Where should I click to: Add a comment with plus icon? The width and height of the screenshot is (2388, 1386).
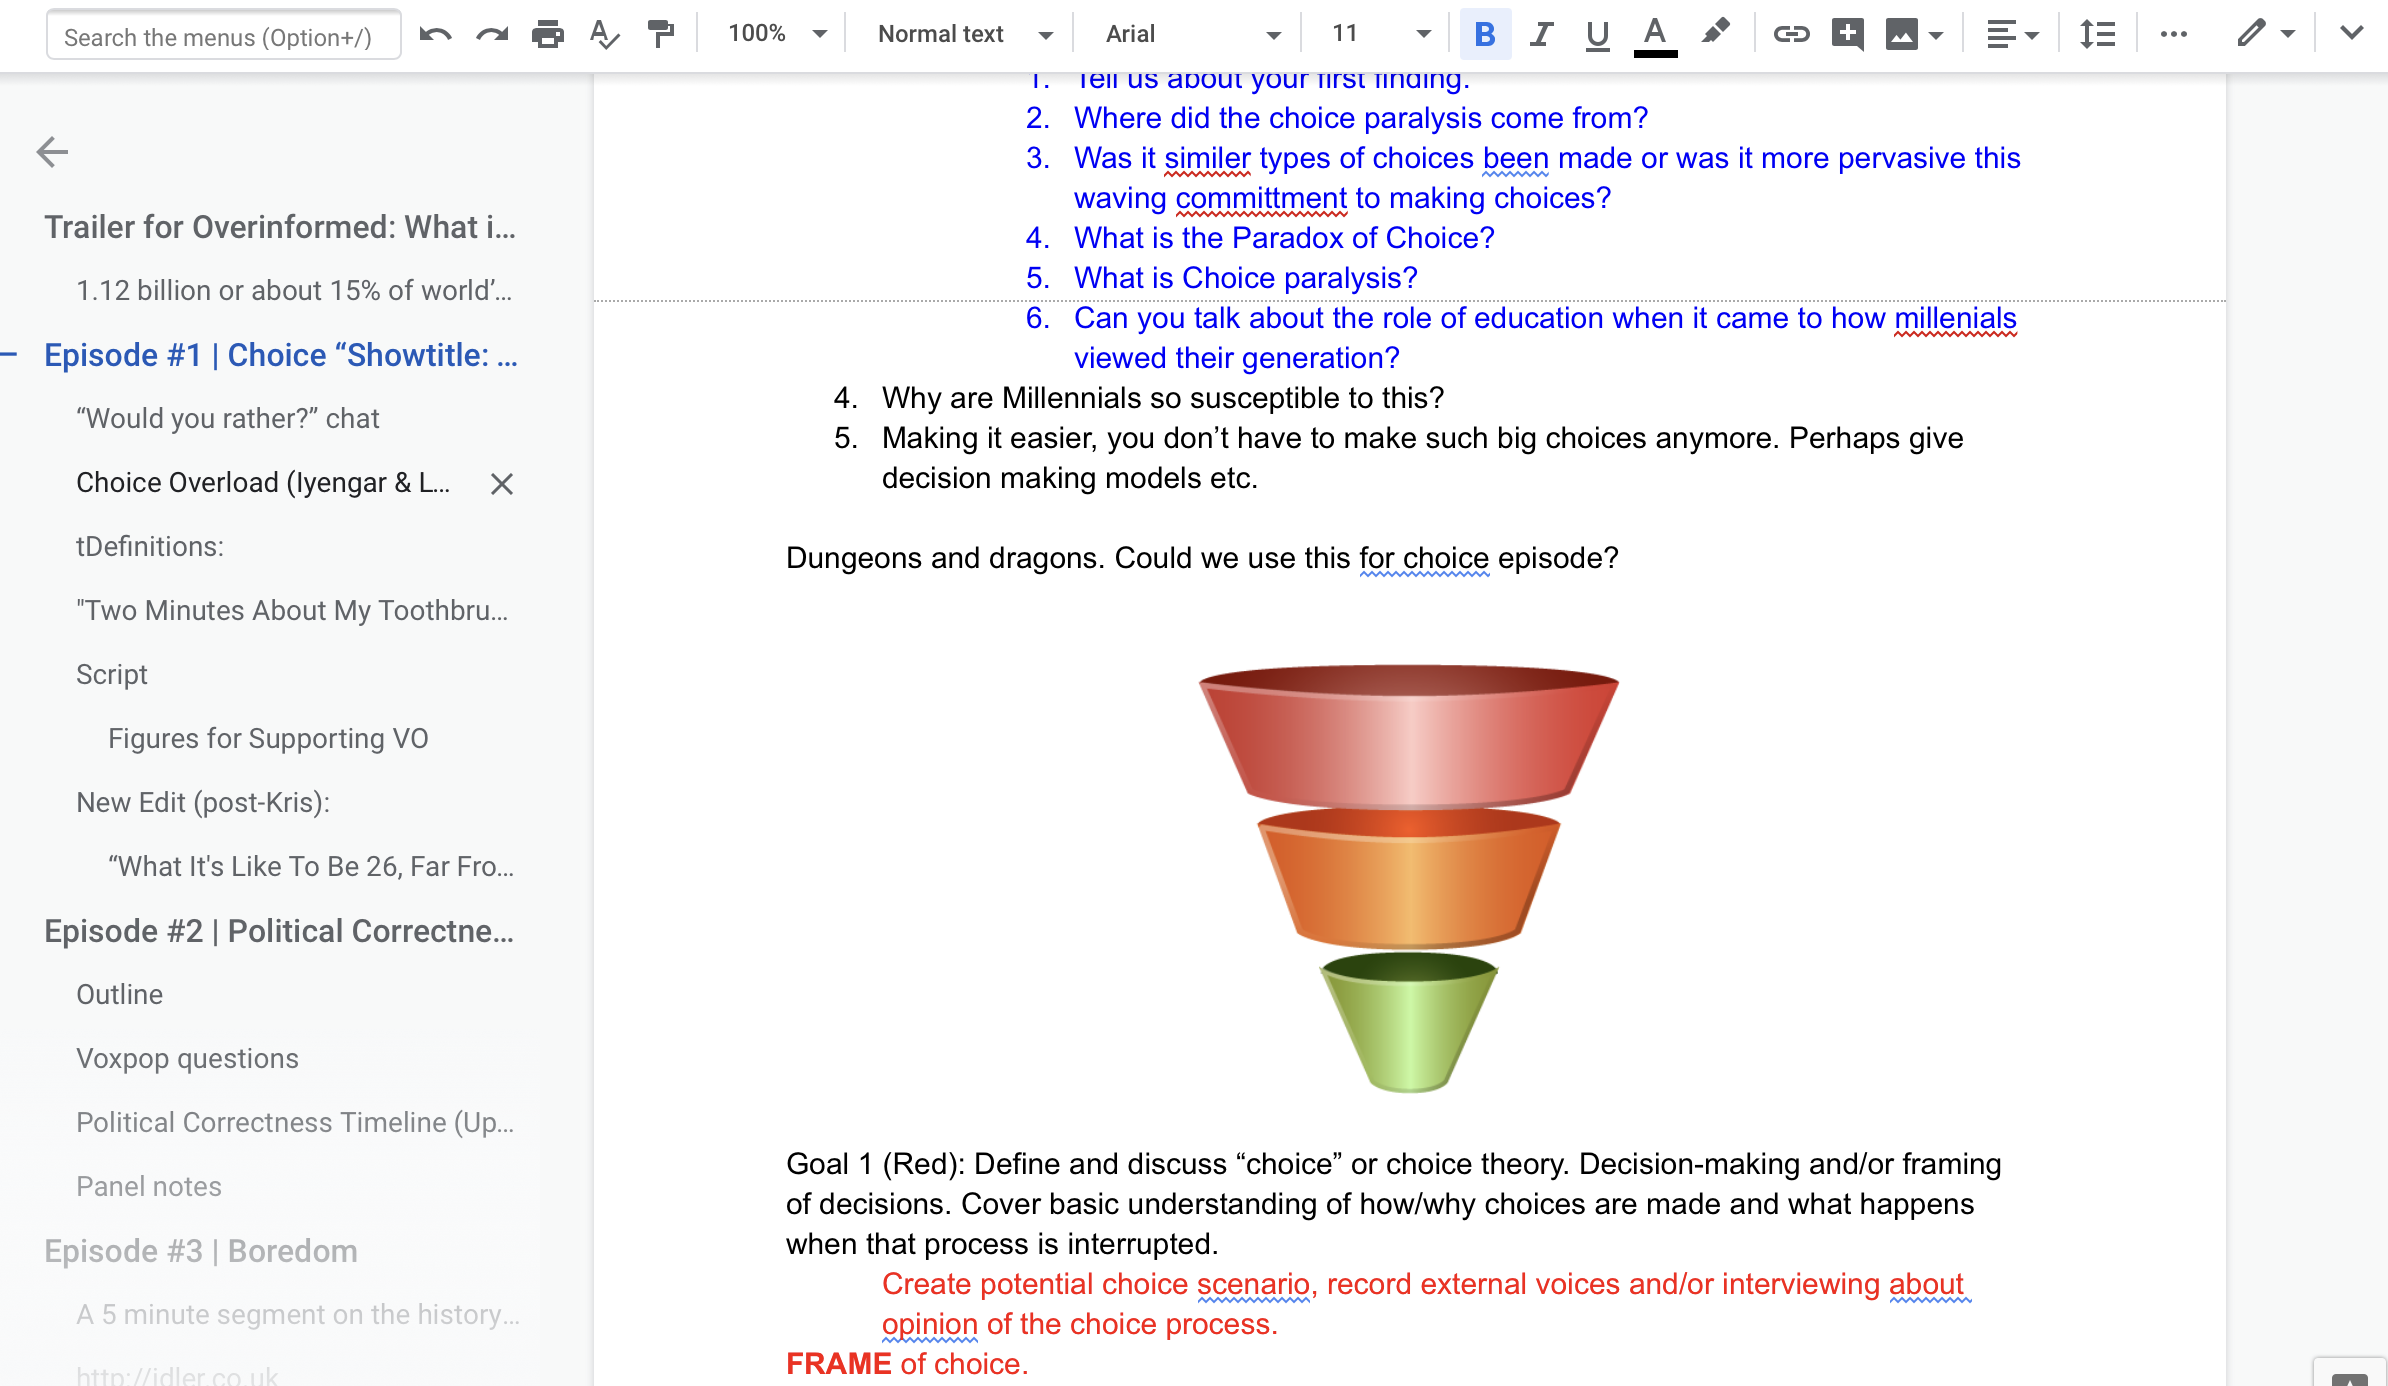1847,34
